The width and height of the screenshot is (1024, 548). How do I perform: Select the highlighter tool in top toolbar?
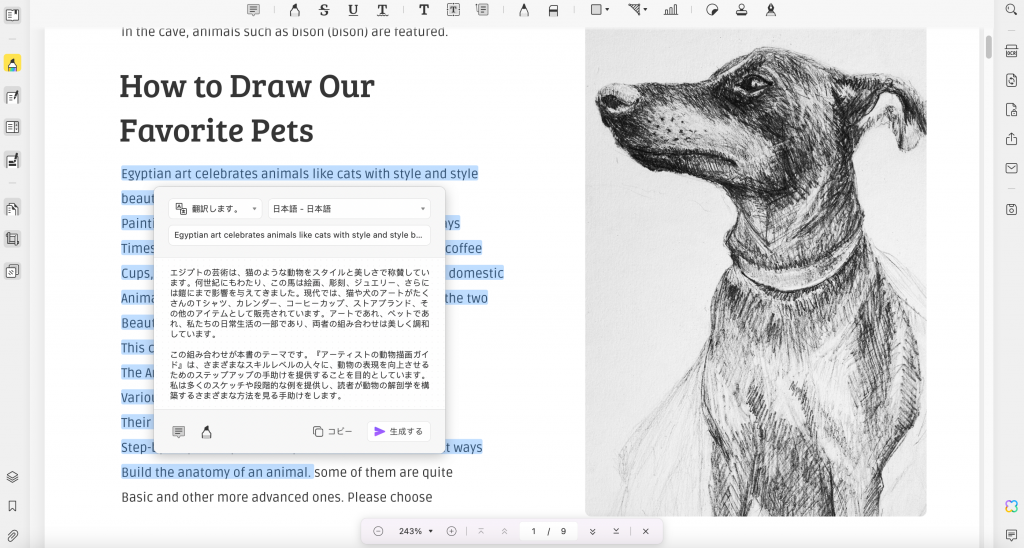(295, 10)
